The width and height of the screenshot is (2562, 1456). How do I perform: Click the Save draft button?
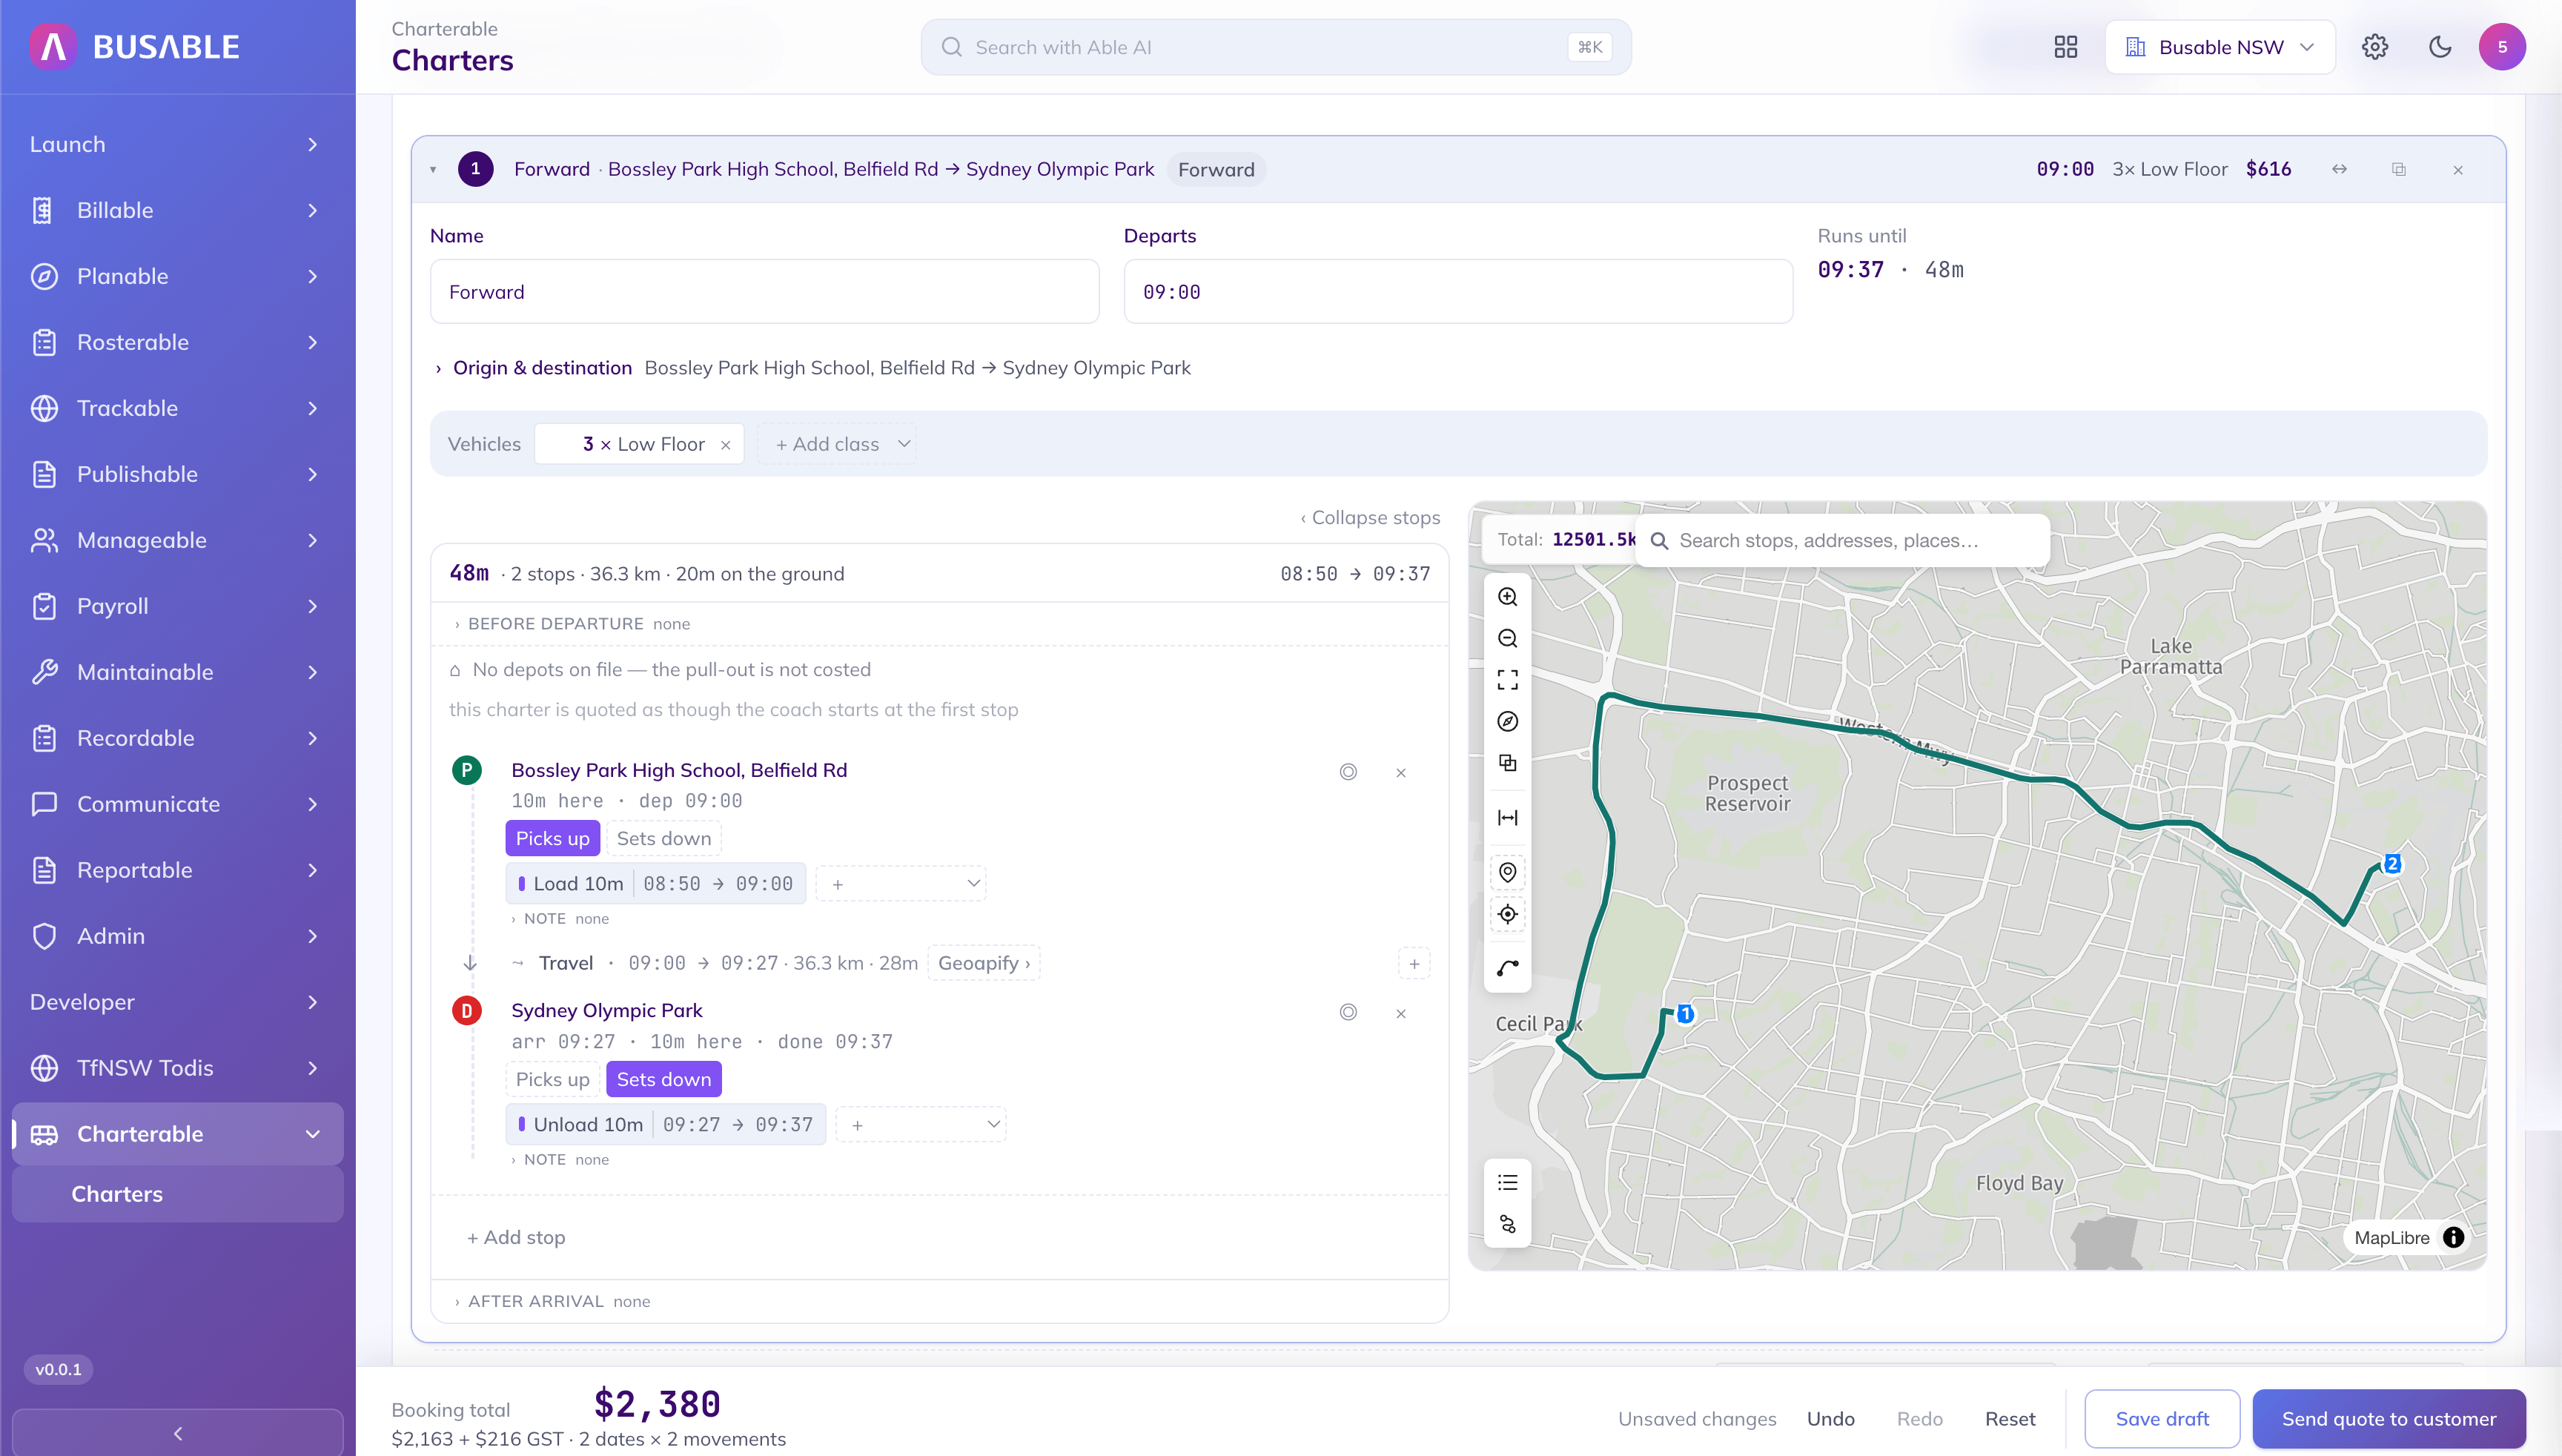pos(2162,1418)
